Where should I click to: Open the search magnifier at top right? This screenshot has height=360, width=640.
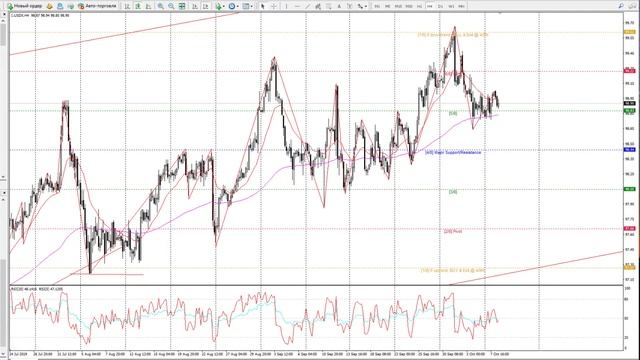pos(621,6)
